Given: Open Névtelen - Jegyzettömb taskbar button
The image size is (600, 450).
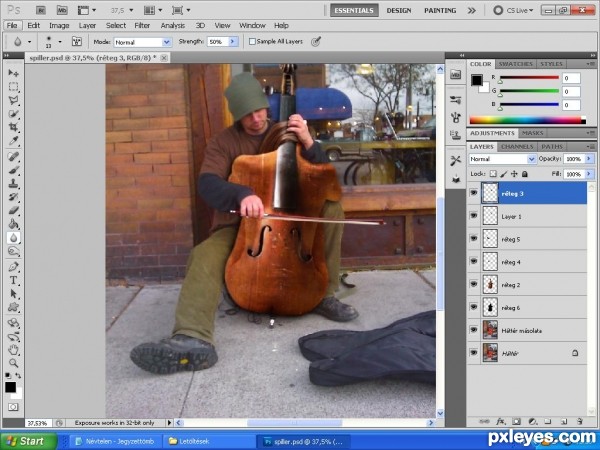Looking at the screenshot, I should pyautogui.click(x=114, y=441).
